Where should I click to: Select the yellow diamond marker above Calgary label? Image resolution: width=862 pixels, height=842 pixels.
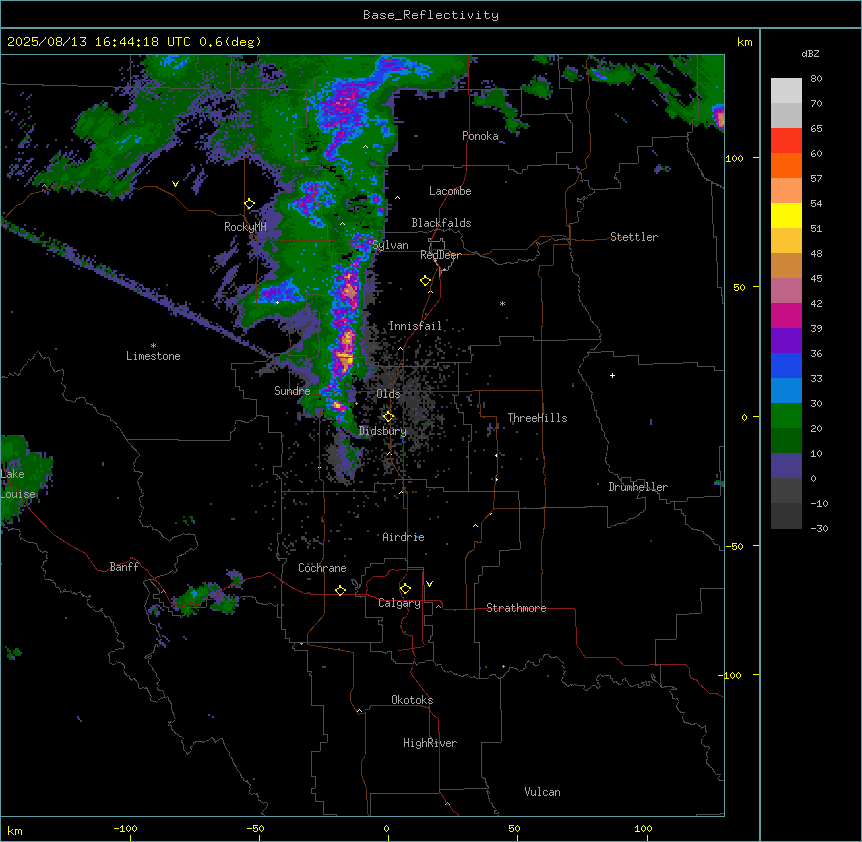[406, 589]
